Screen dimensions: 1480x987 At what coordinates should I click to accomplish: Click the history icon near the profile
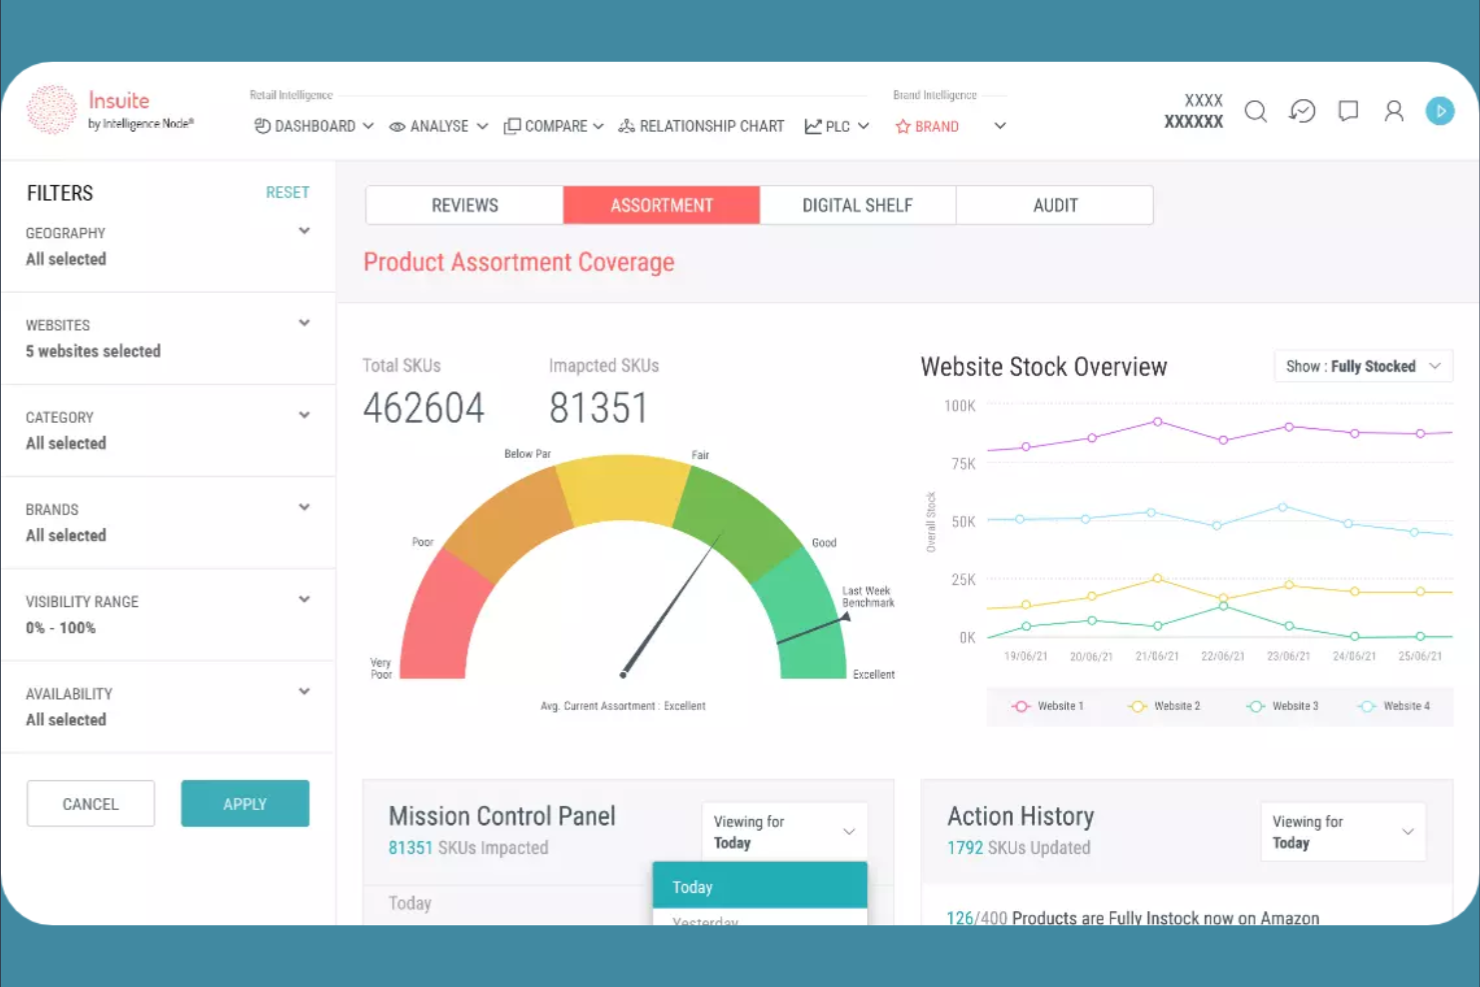pyautogui.click(x=1301, y=111)
